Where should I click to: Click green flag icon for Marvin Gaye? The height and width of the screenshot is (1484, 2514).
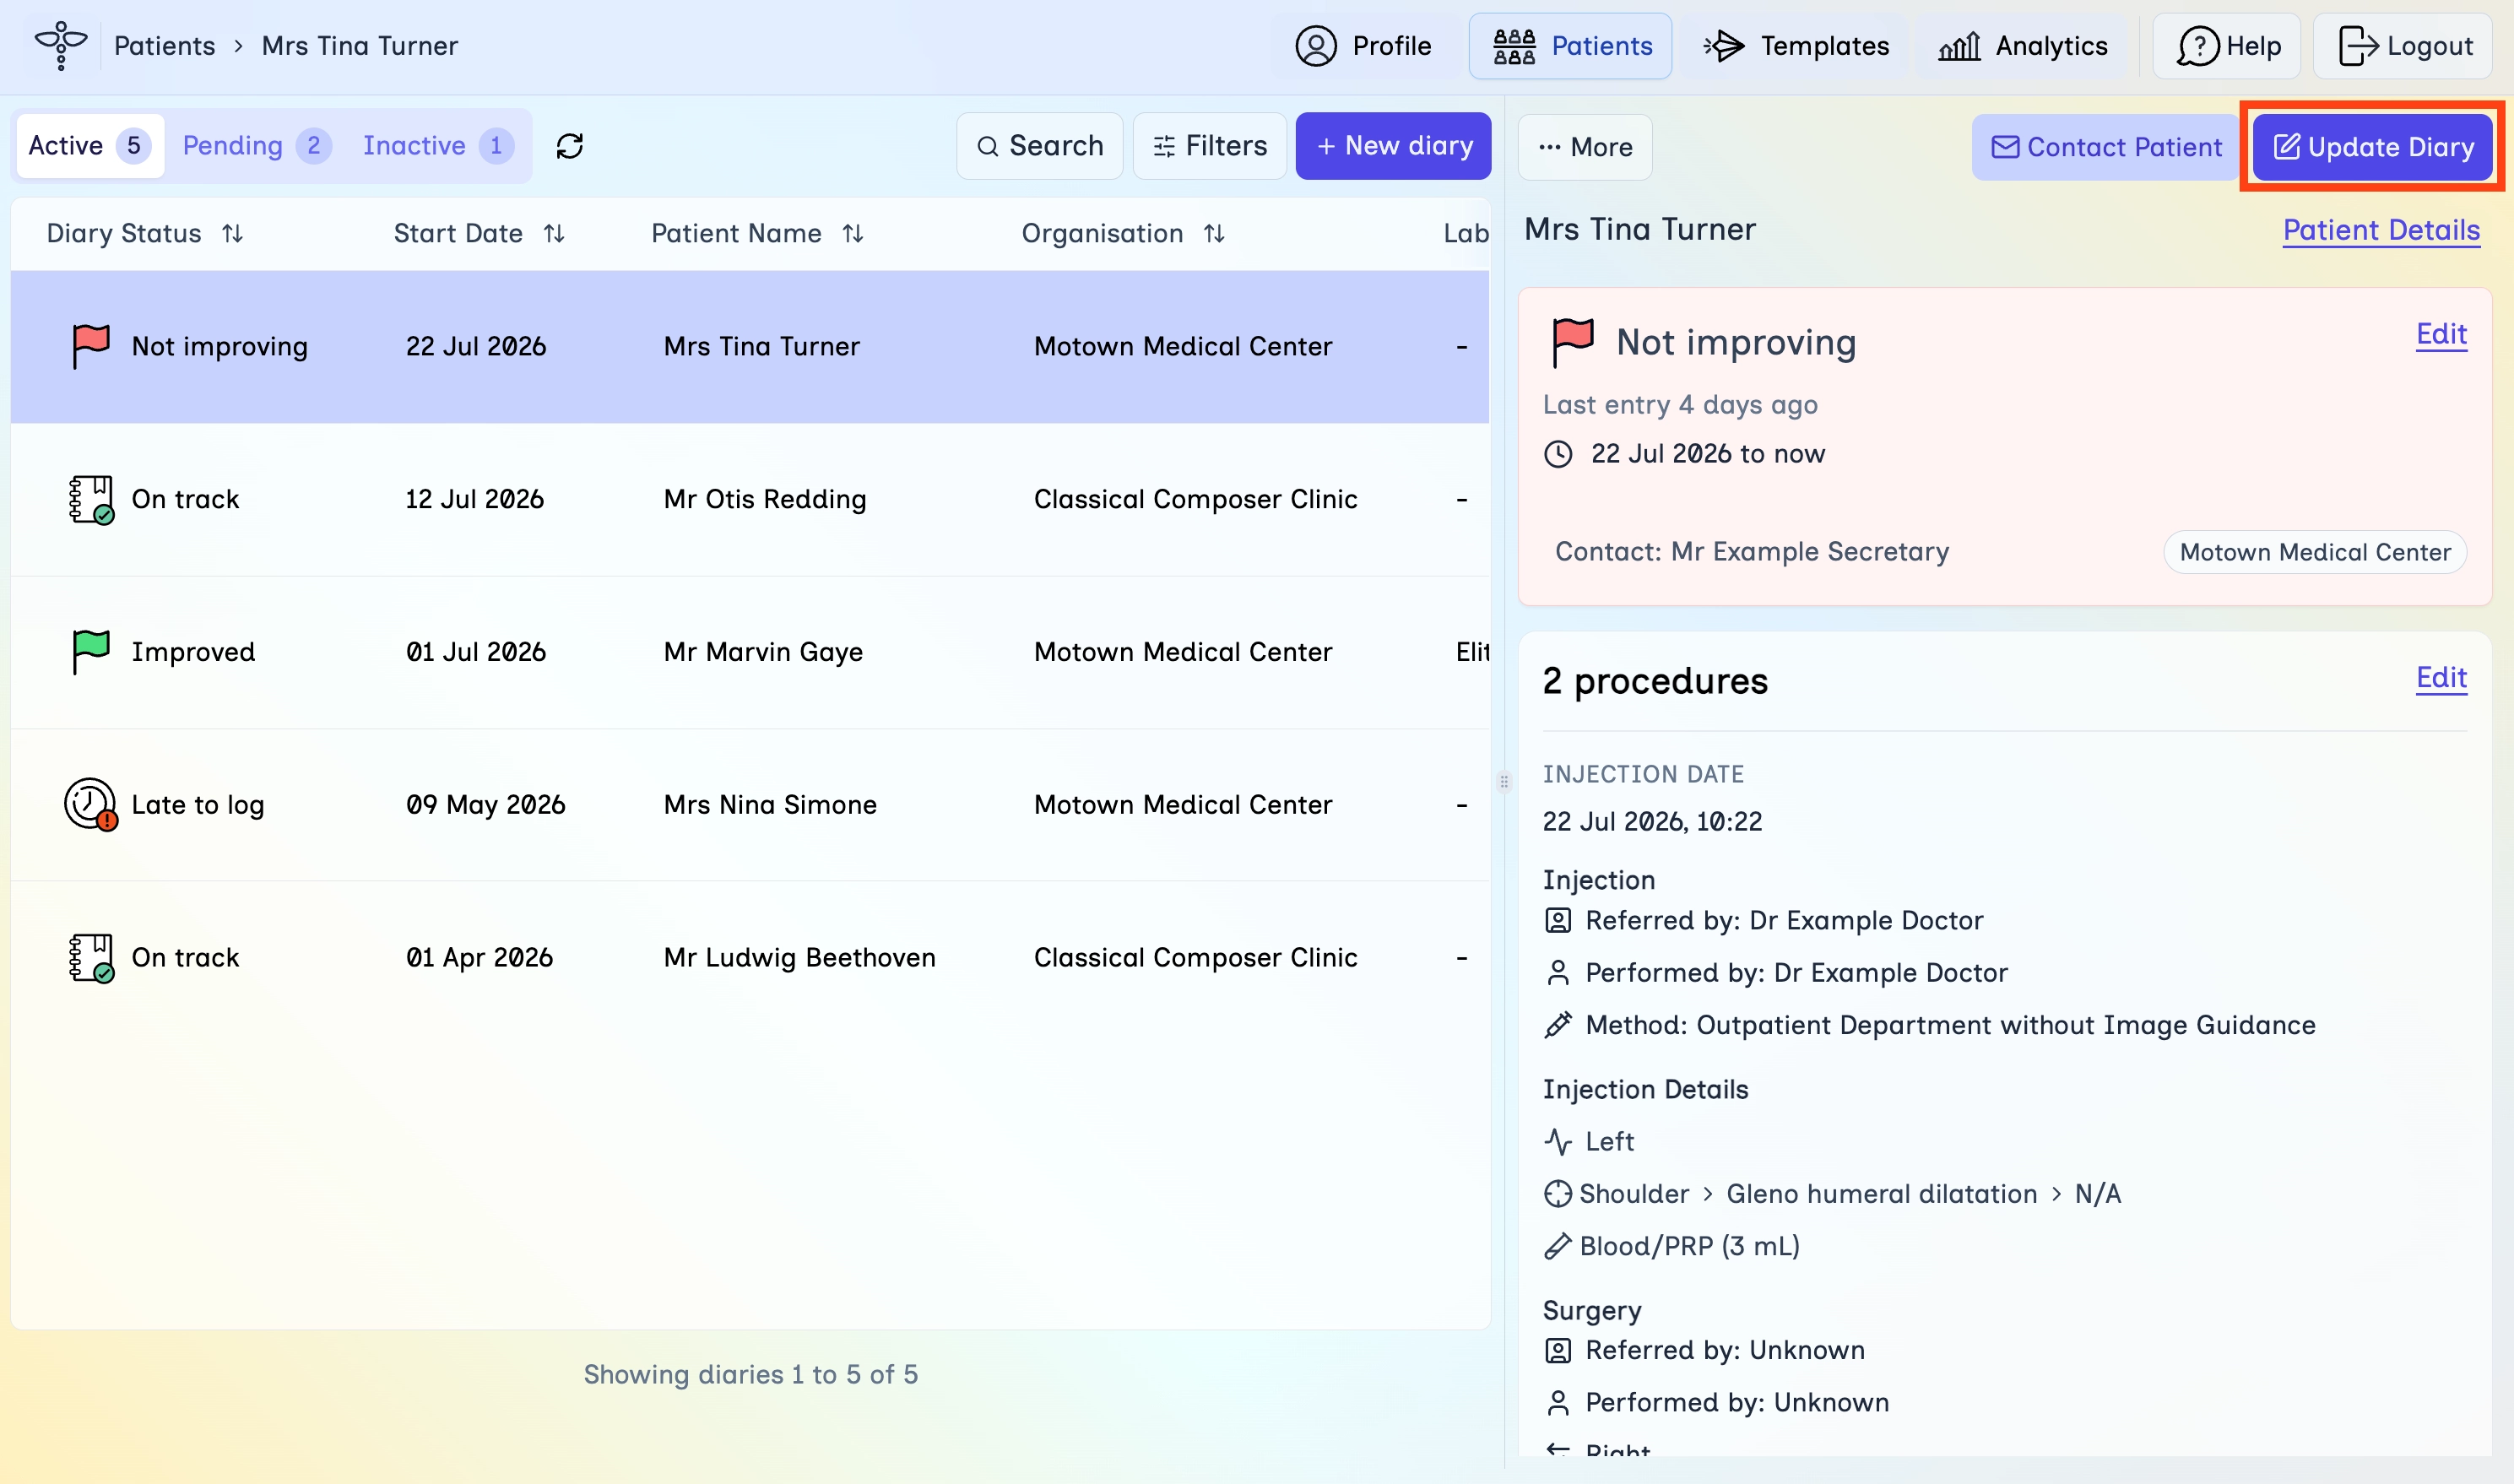coord(91,652)
